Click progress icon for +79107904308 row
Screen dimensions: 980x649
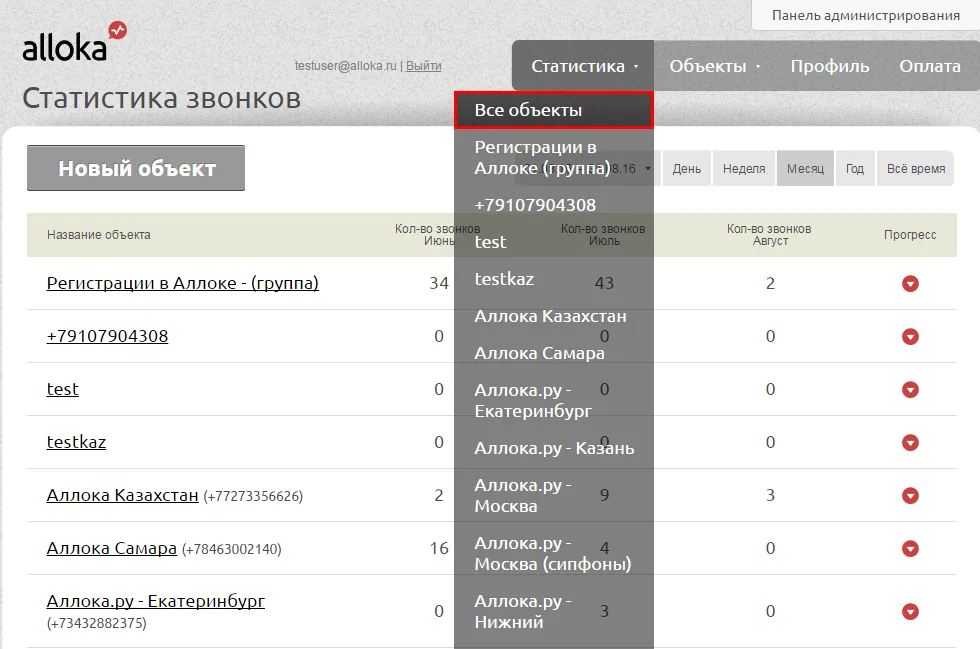coord(910,336)
